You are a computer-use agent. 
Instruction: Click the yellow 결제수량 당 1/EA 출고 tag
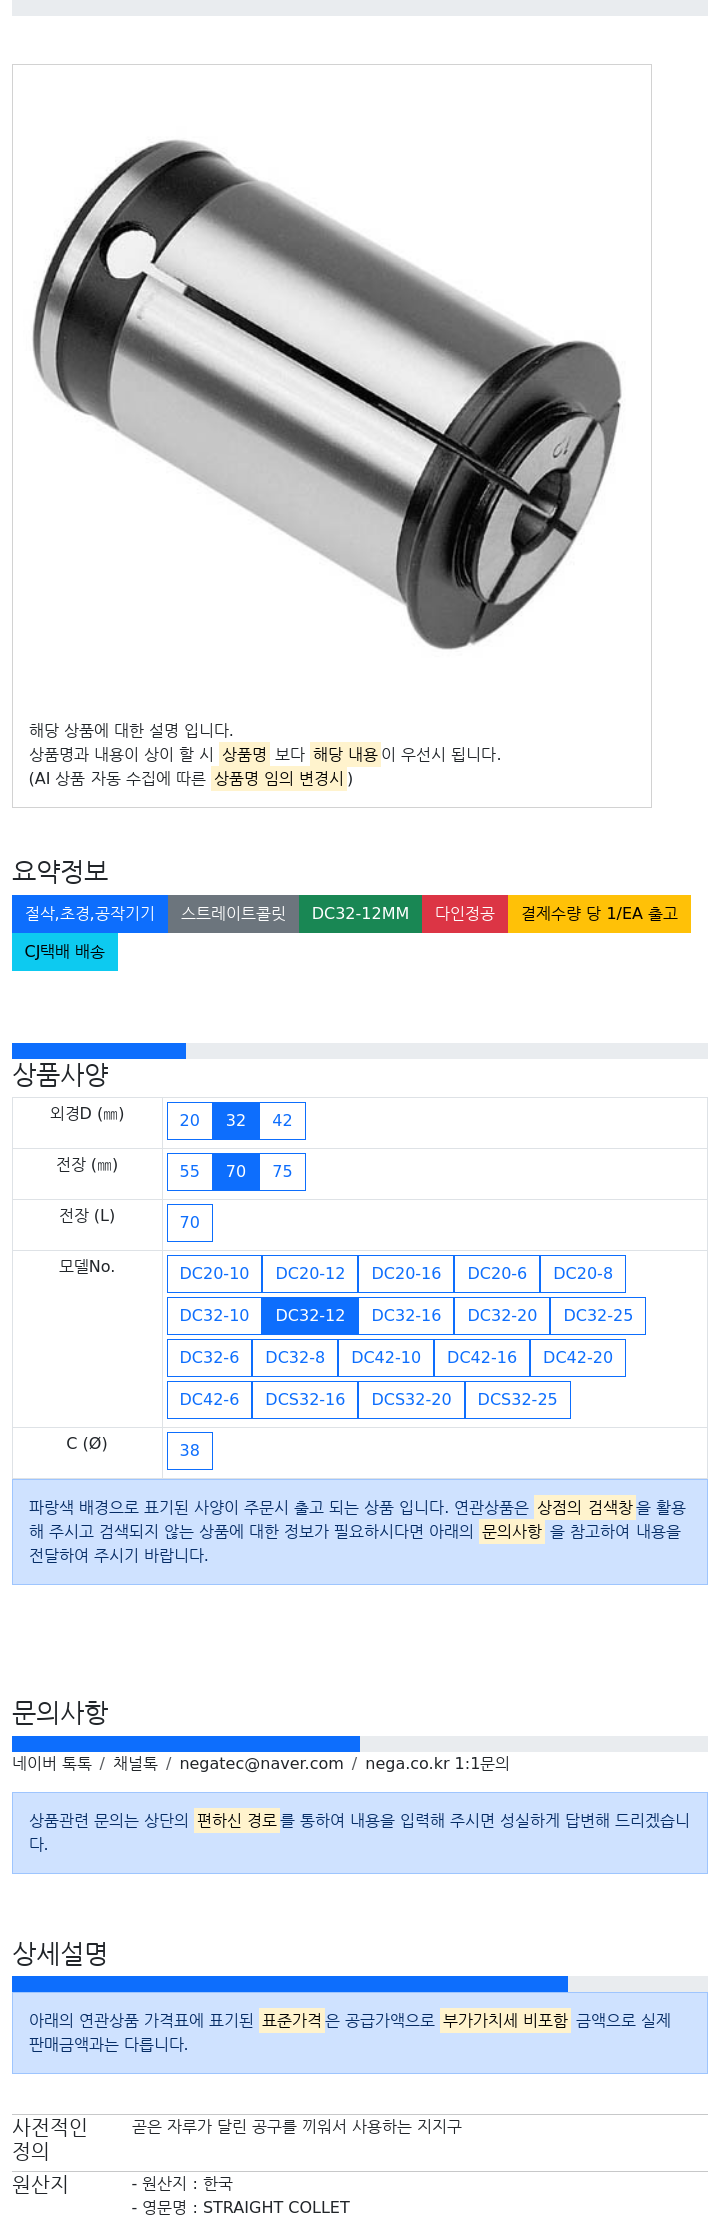599,913
